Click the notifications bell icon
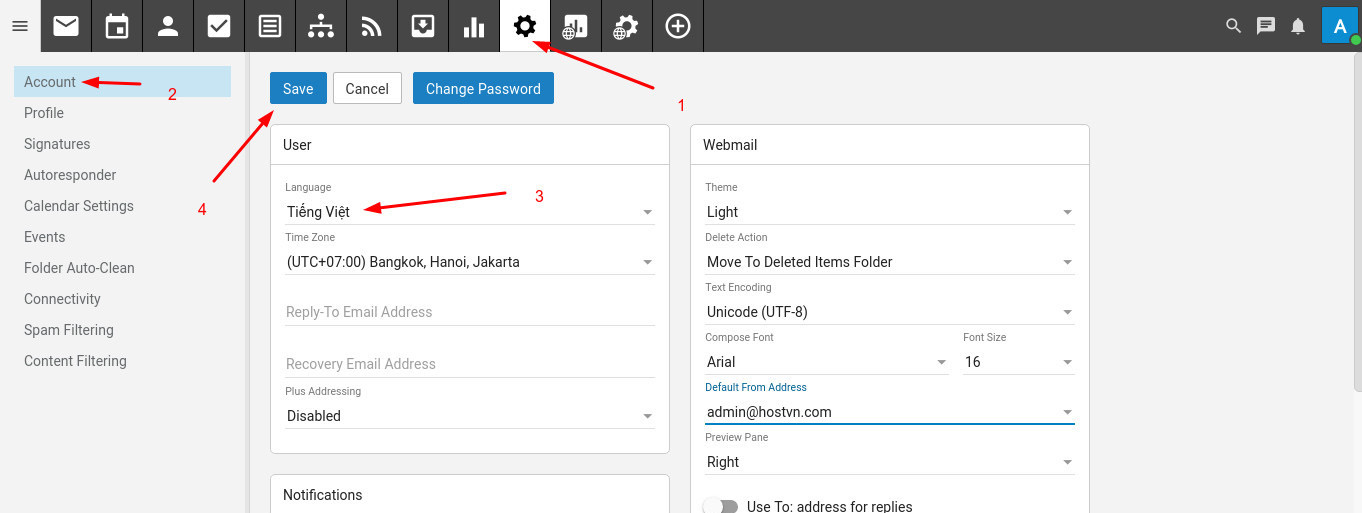The height and width of the screenshot is (513, 1362). coord(1298,26)
